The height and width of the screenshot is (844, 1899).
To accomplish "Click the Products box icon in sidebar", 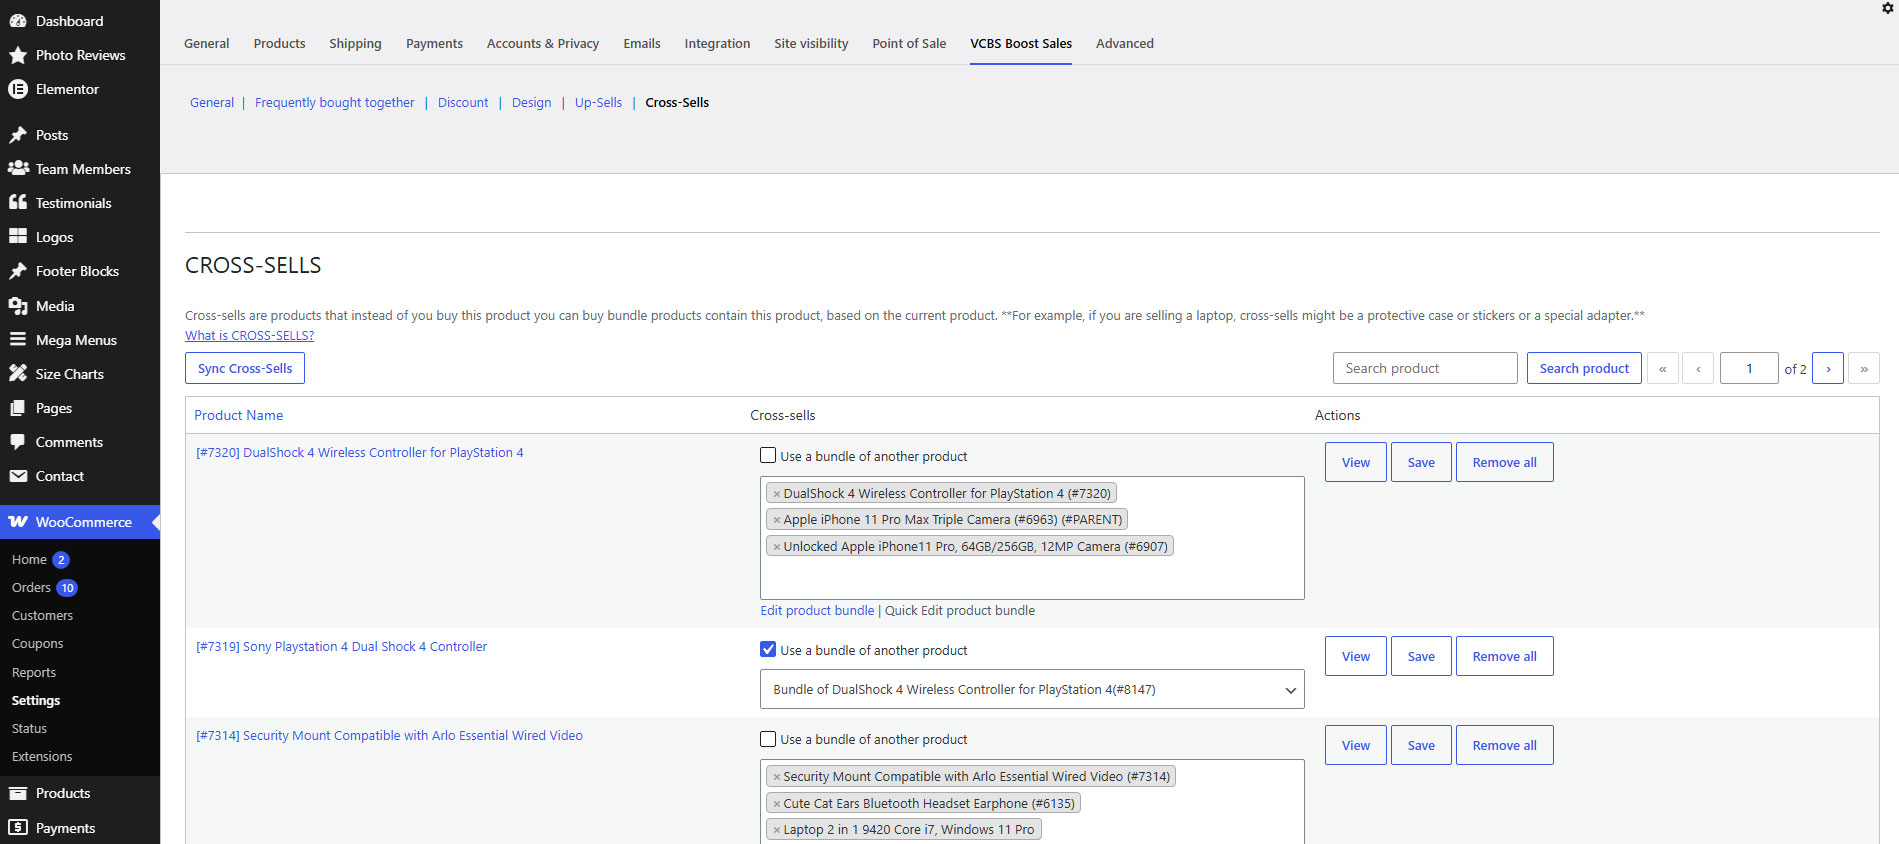I will click(18, 793).
